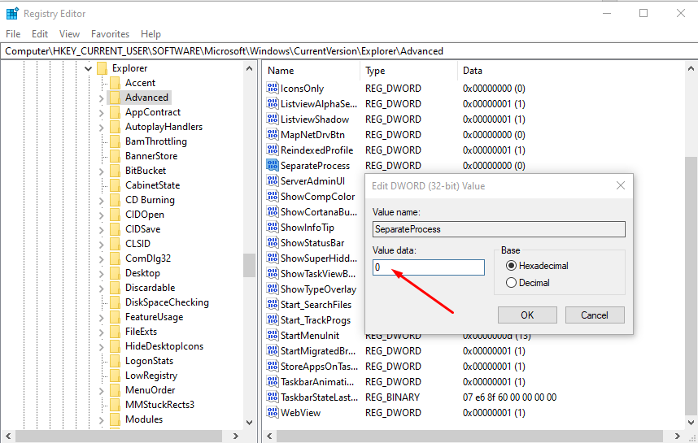Open the Favorites menu
This screenshot has height=444, width=698.
coord(110,34)
